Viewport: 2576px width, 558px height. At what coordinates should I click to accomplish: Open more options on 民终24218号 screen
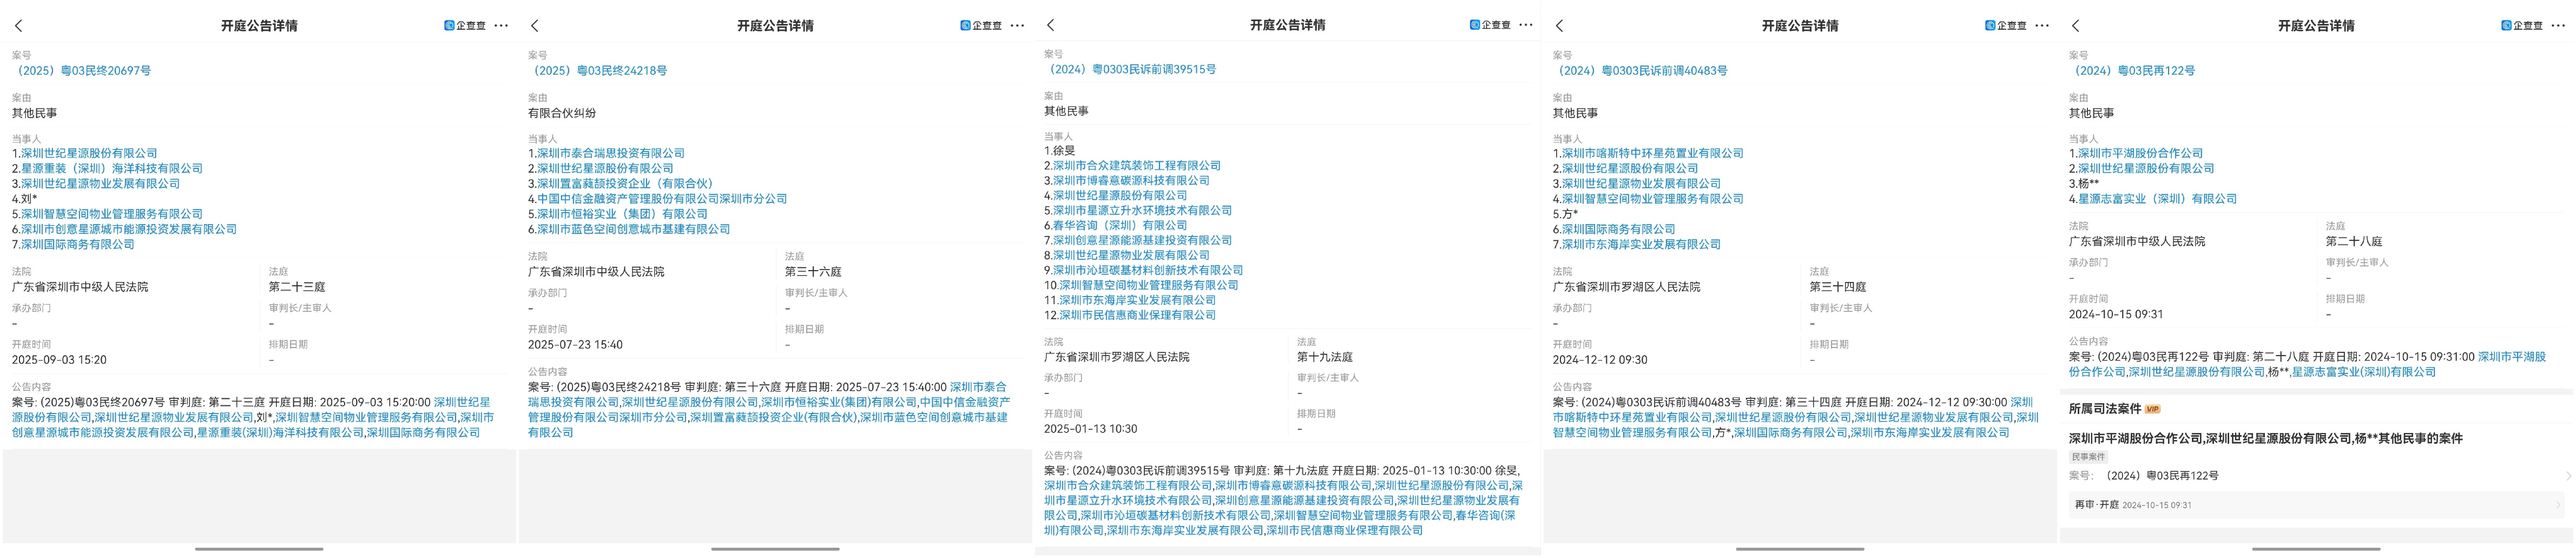pyautogui.click(x=1018, y=26)
